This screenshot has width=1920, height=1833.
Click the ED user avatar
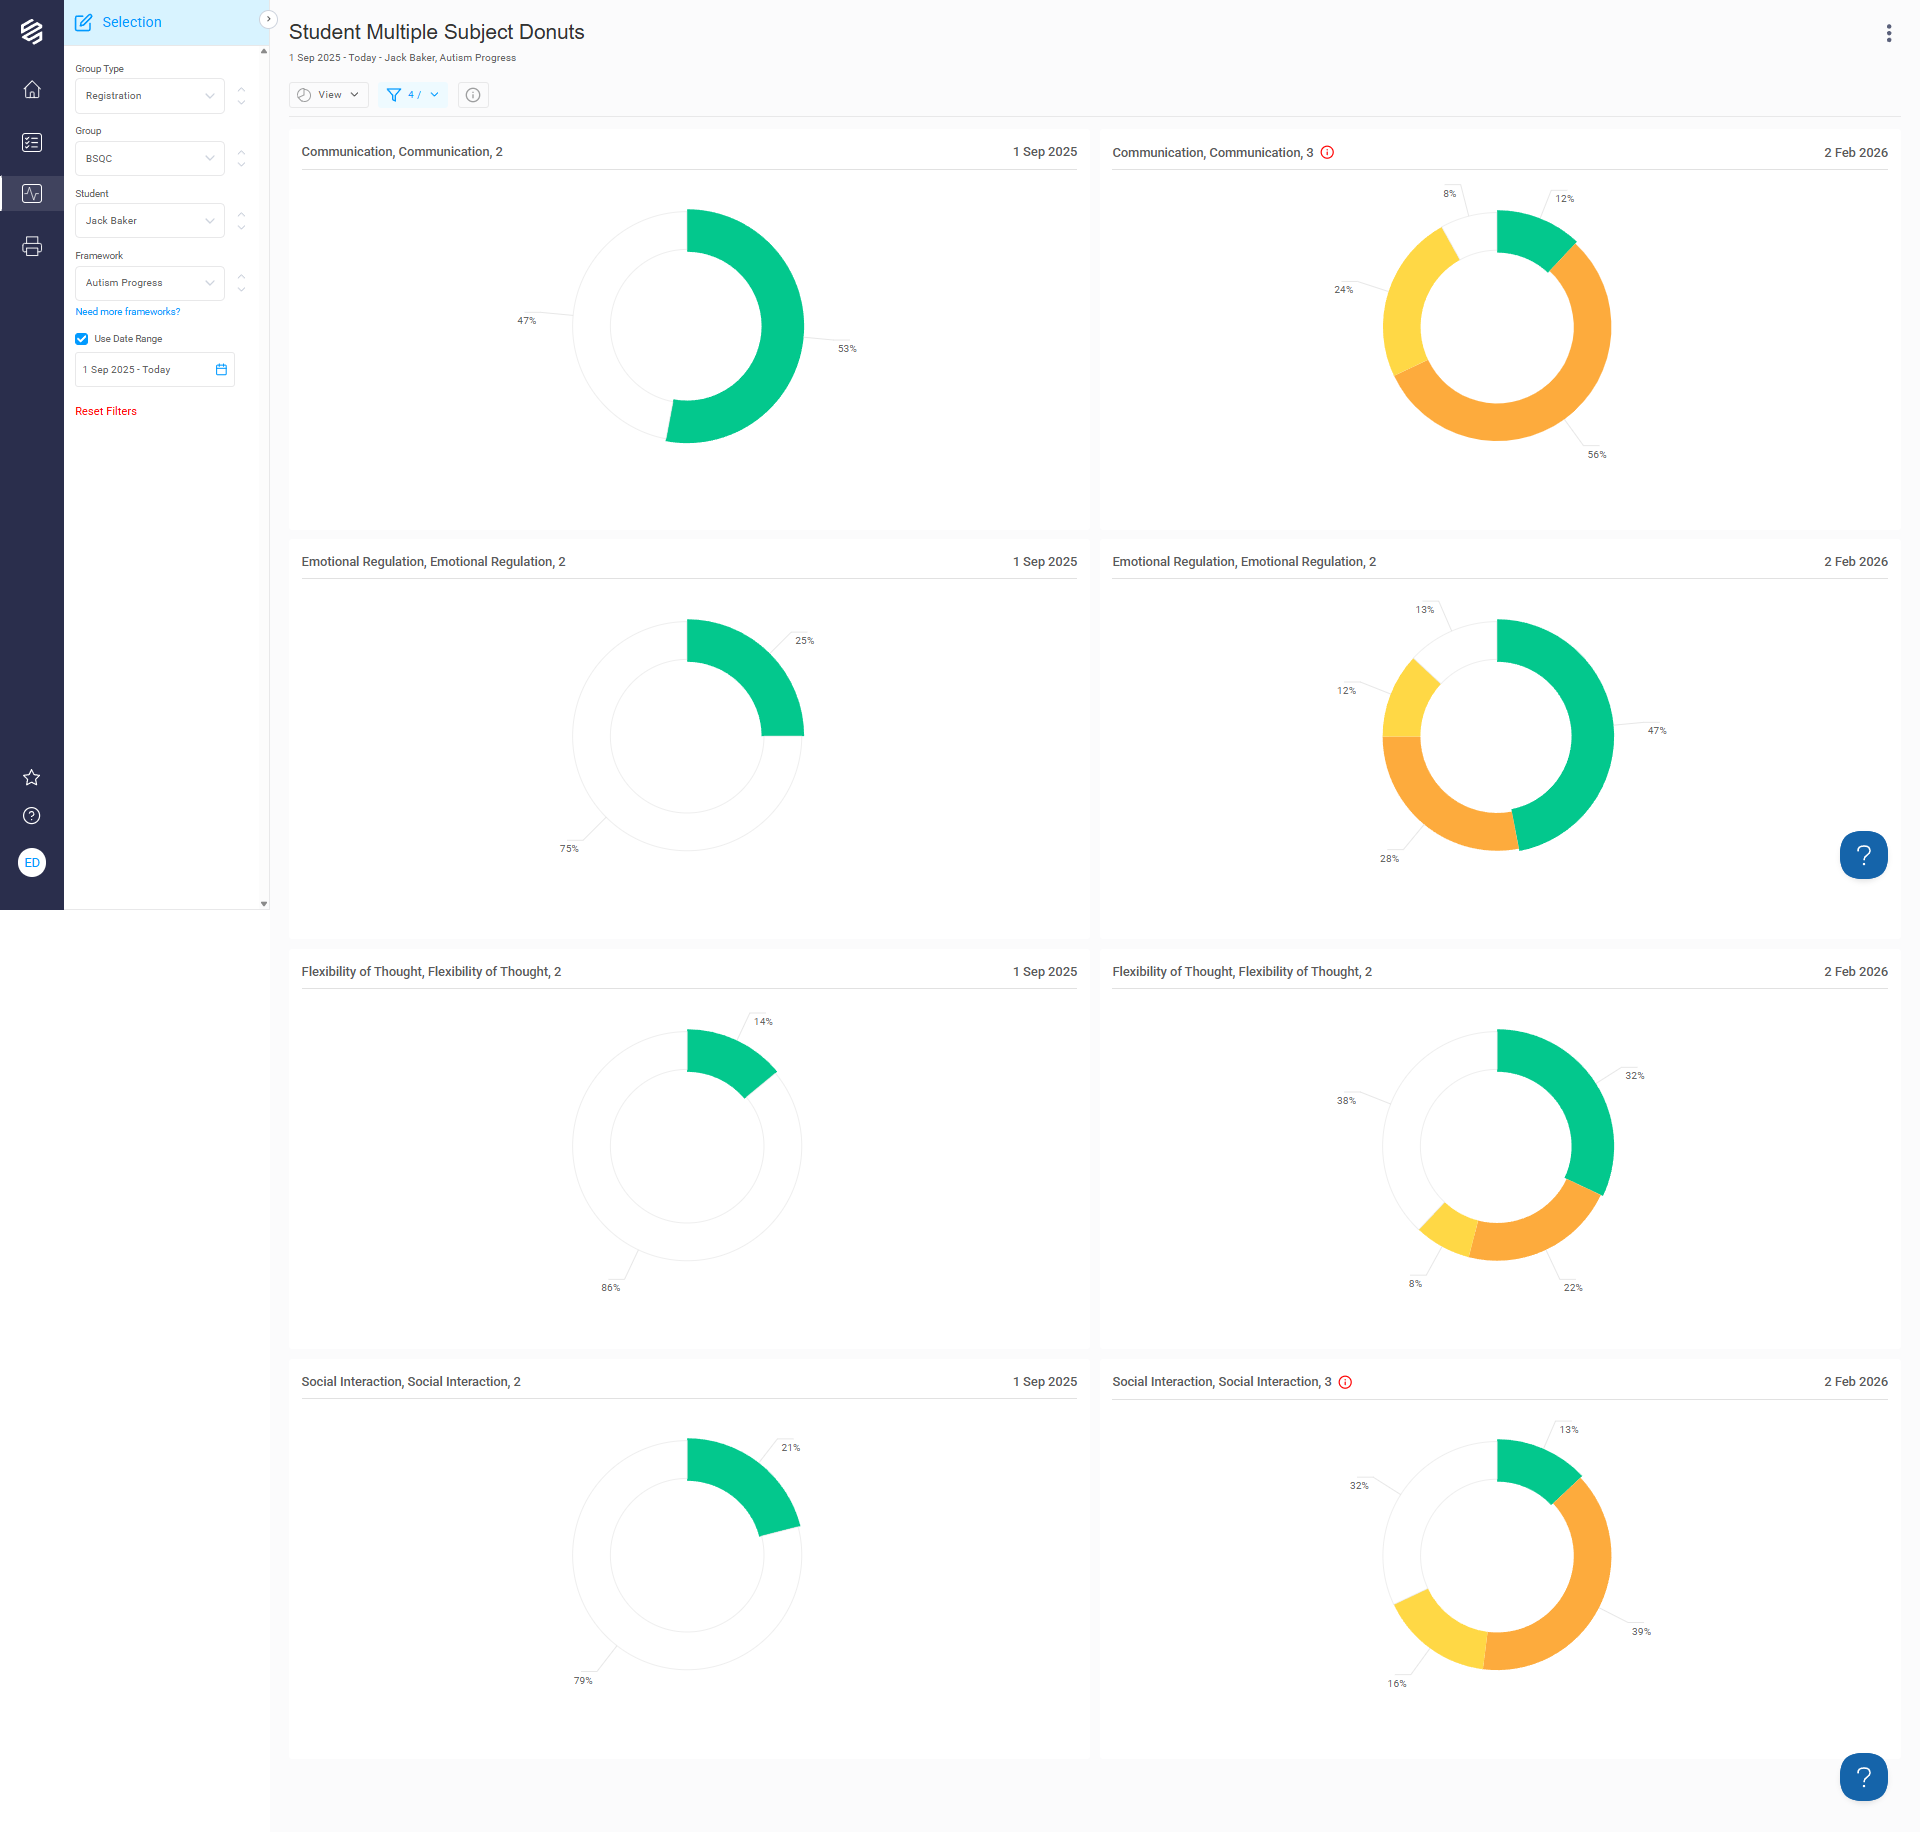[32, 862]
